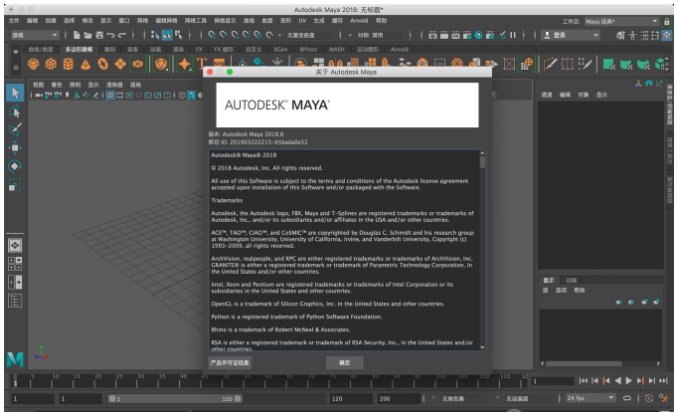Toggle select by component type mode
Image resolution: width=678 pixels, height=412 pixels.
pos(178,35)
